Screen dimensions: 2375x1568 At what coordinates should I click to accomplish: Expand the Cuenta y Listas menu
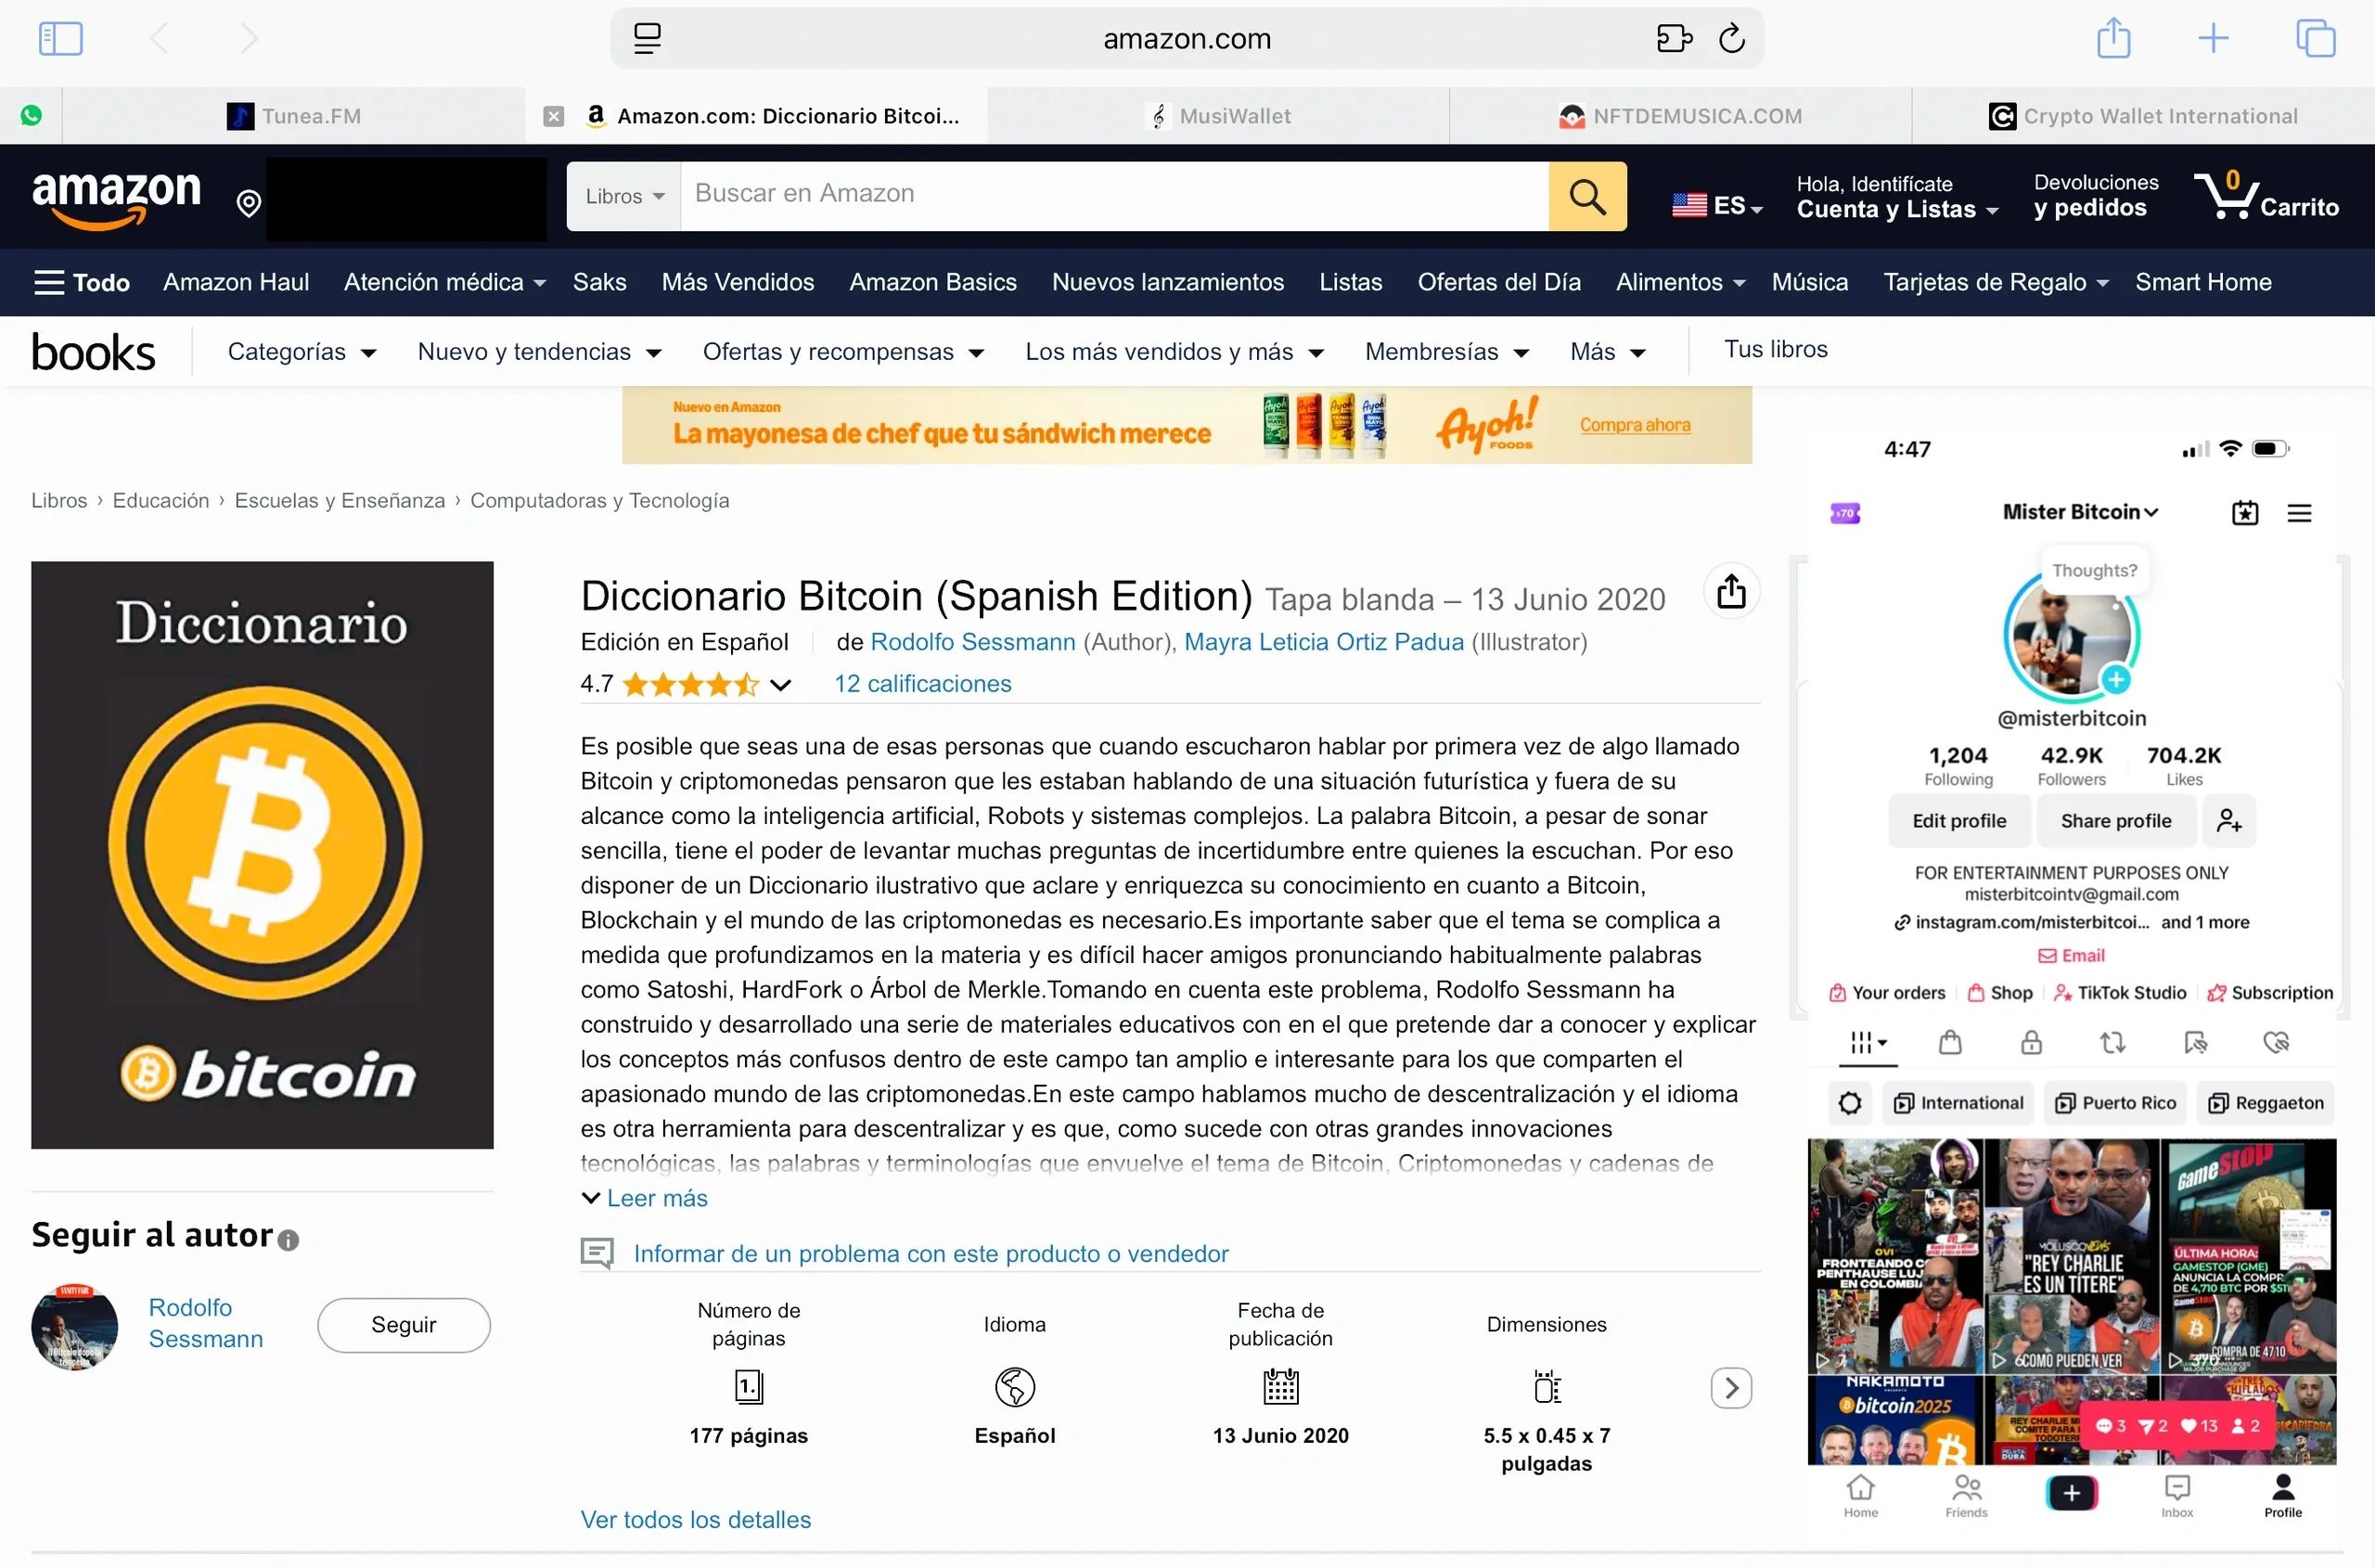coord(1897,197)
